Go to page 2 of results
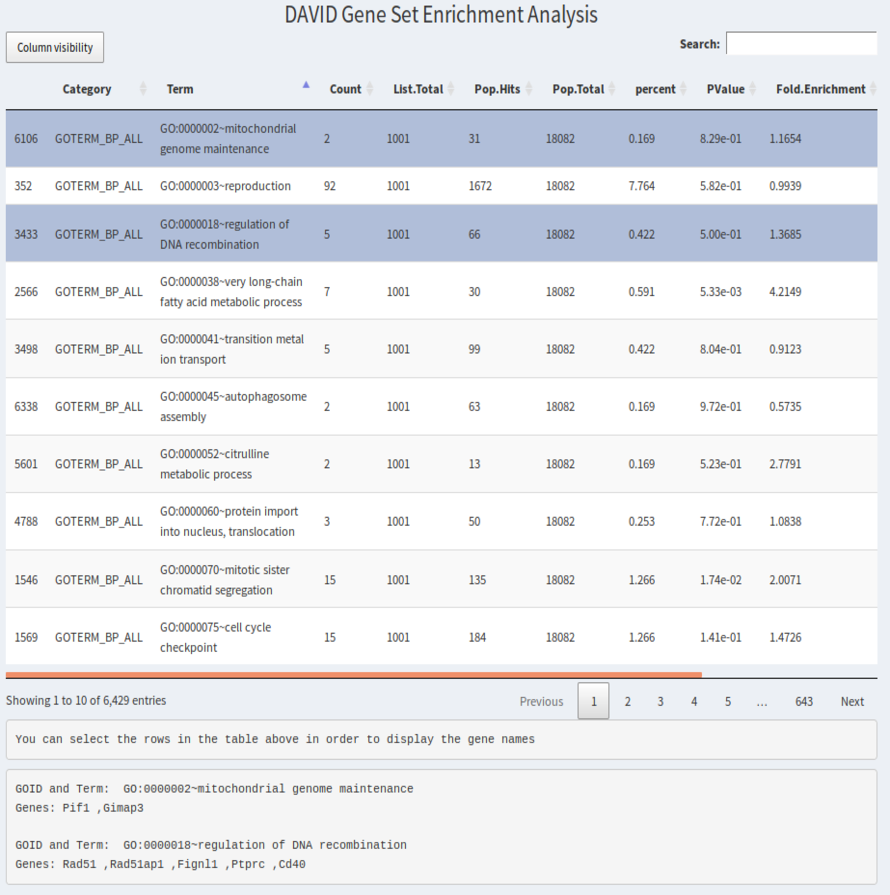 click(x=628, y=701)
